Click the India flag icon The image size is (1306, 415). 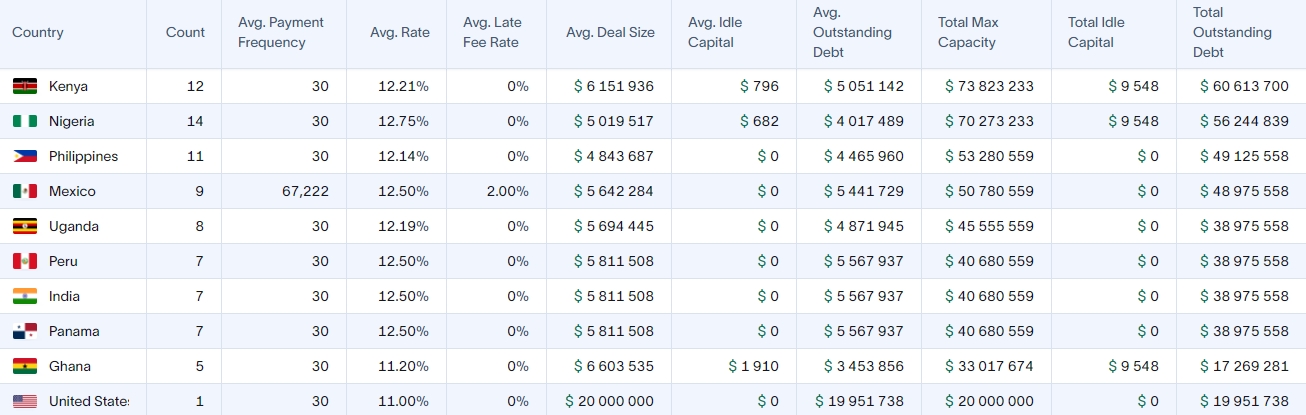25,297
